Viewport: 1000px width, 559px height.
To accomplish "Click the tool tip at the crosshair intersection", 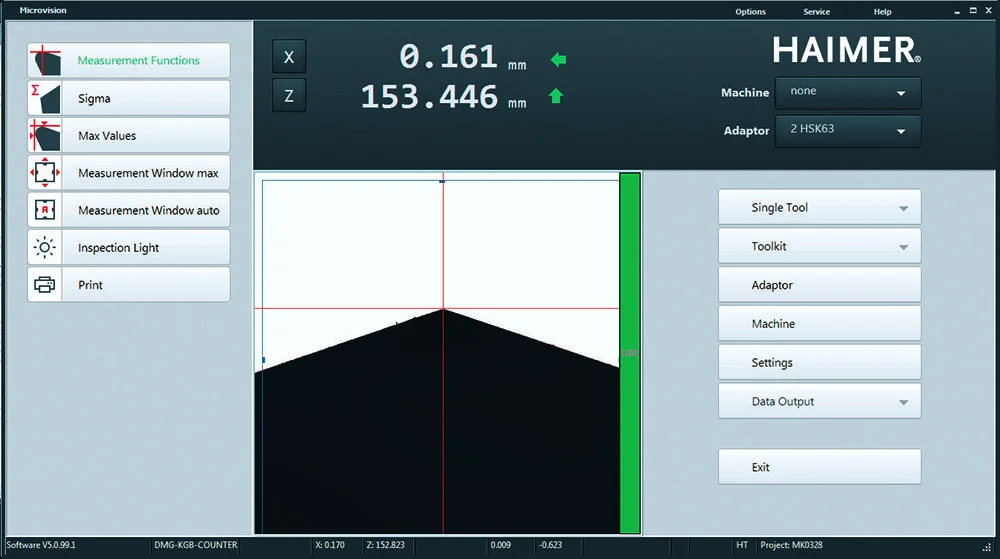I will [443, 309].
